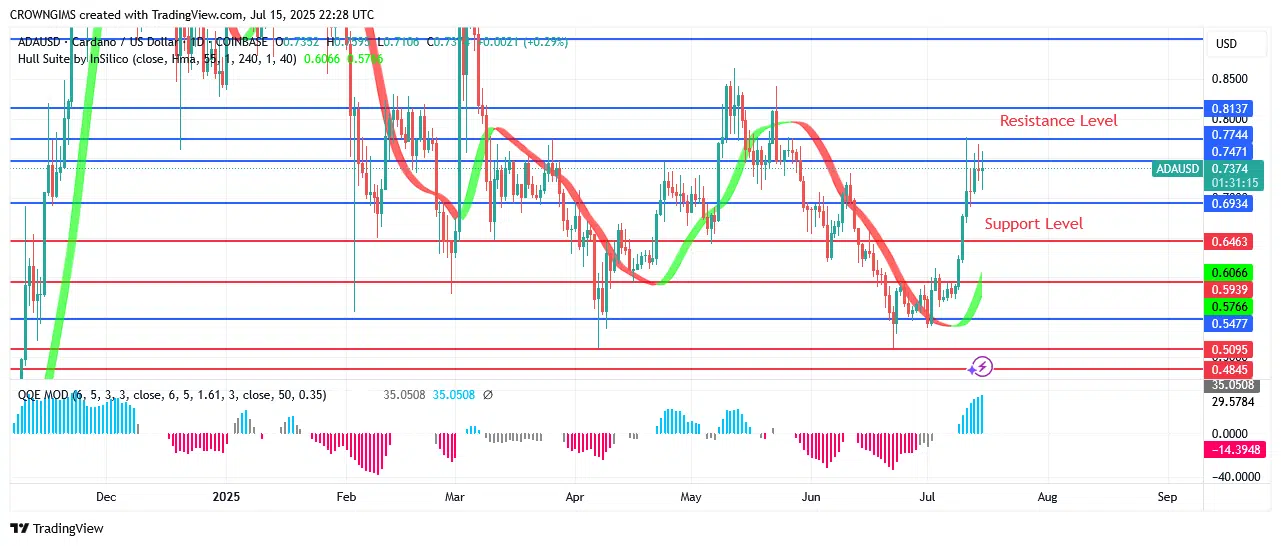The image size is (1281, 546).
Task: Click the 2025 year marker on time axis
Action: pyautogui.click(x=226, y=496)
